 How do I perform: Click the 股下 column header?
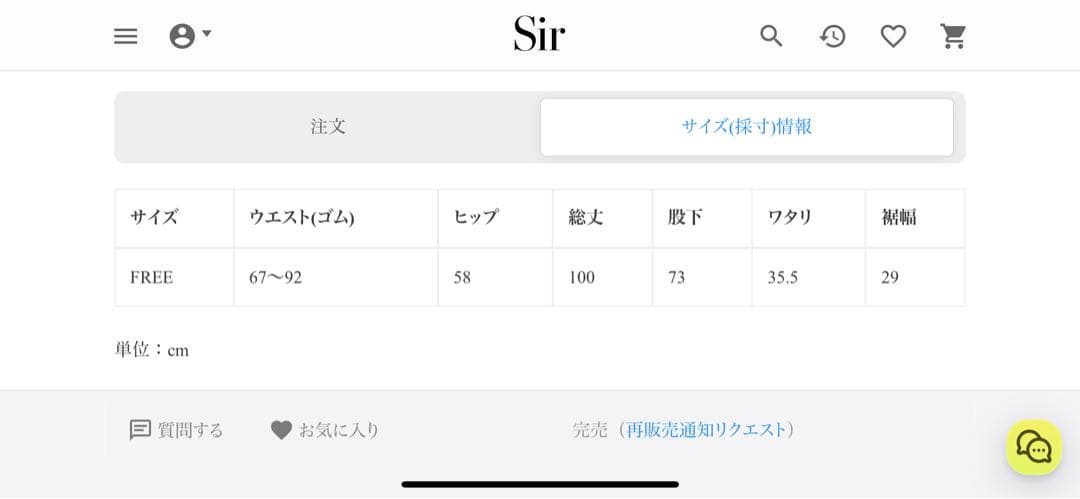tap(685, 217)
